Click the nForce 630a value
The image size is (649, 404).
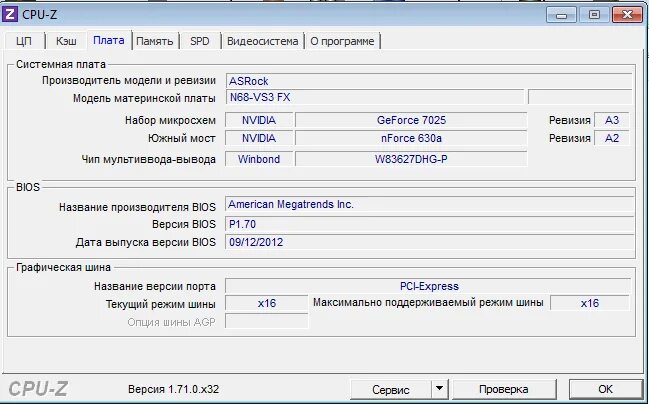[411, 138]
